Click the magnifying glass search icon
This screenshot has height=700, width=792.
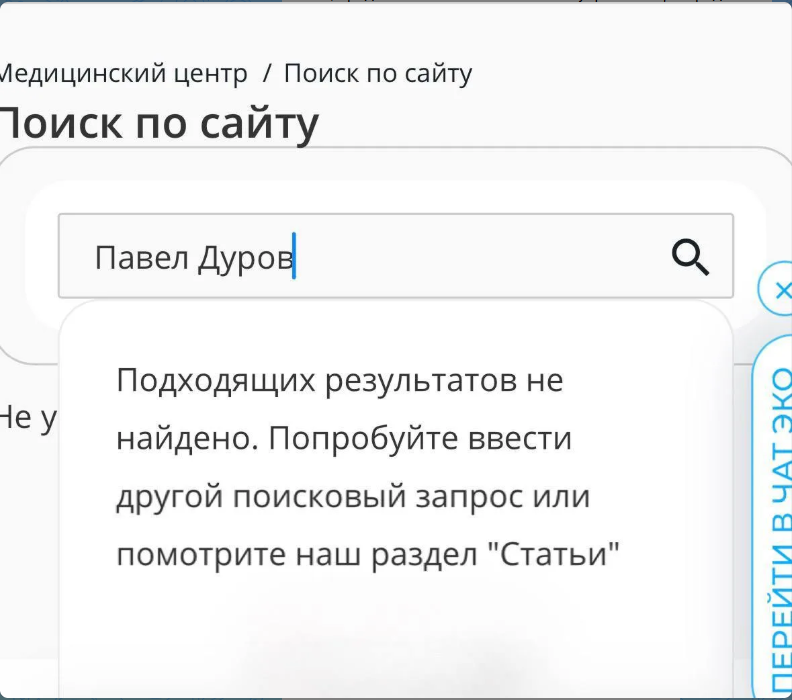tap(690, 258)
